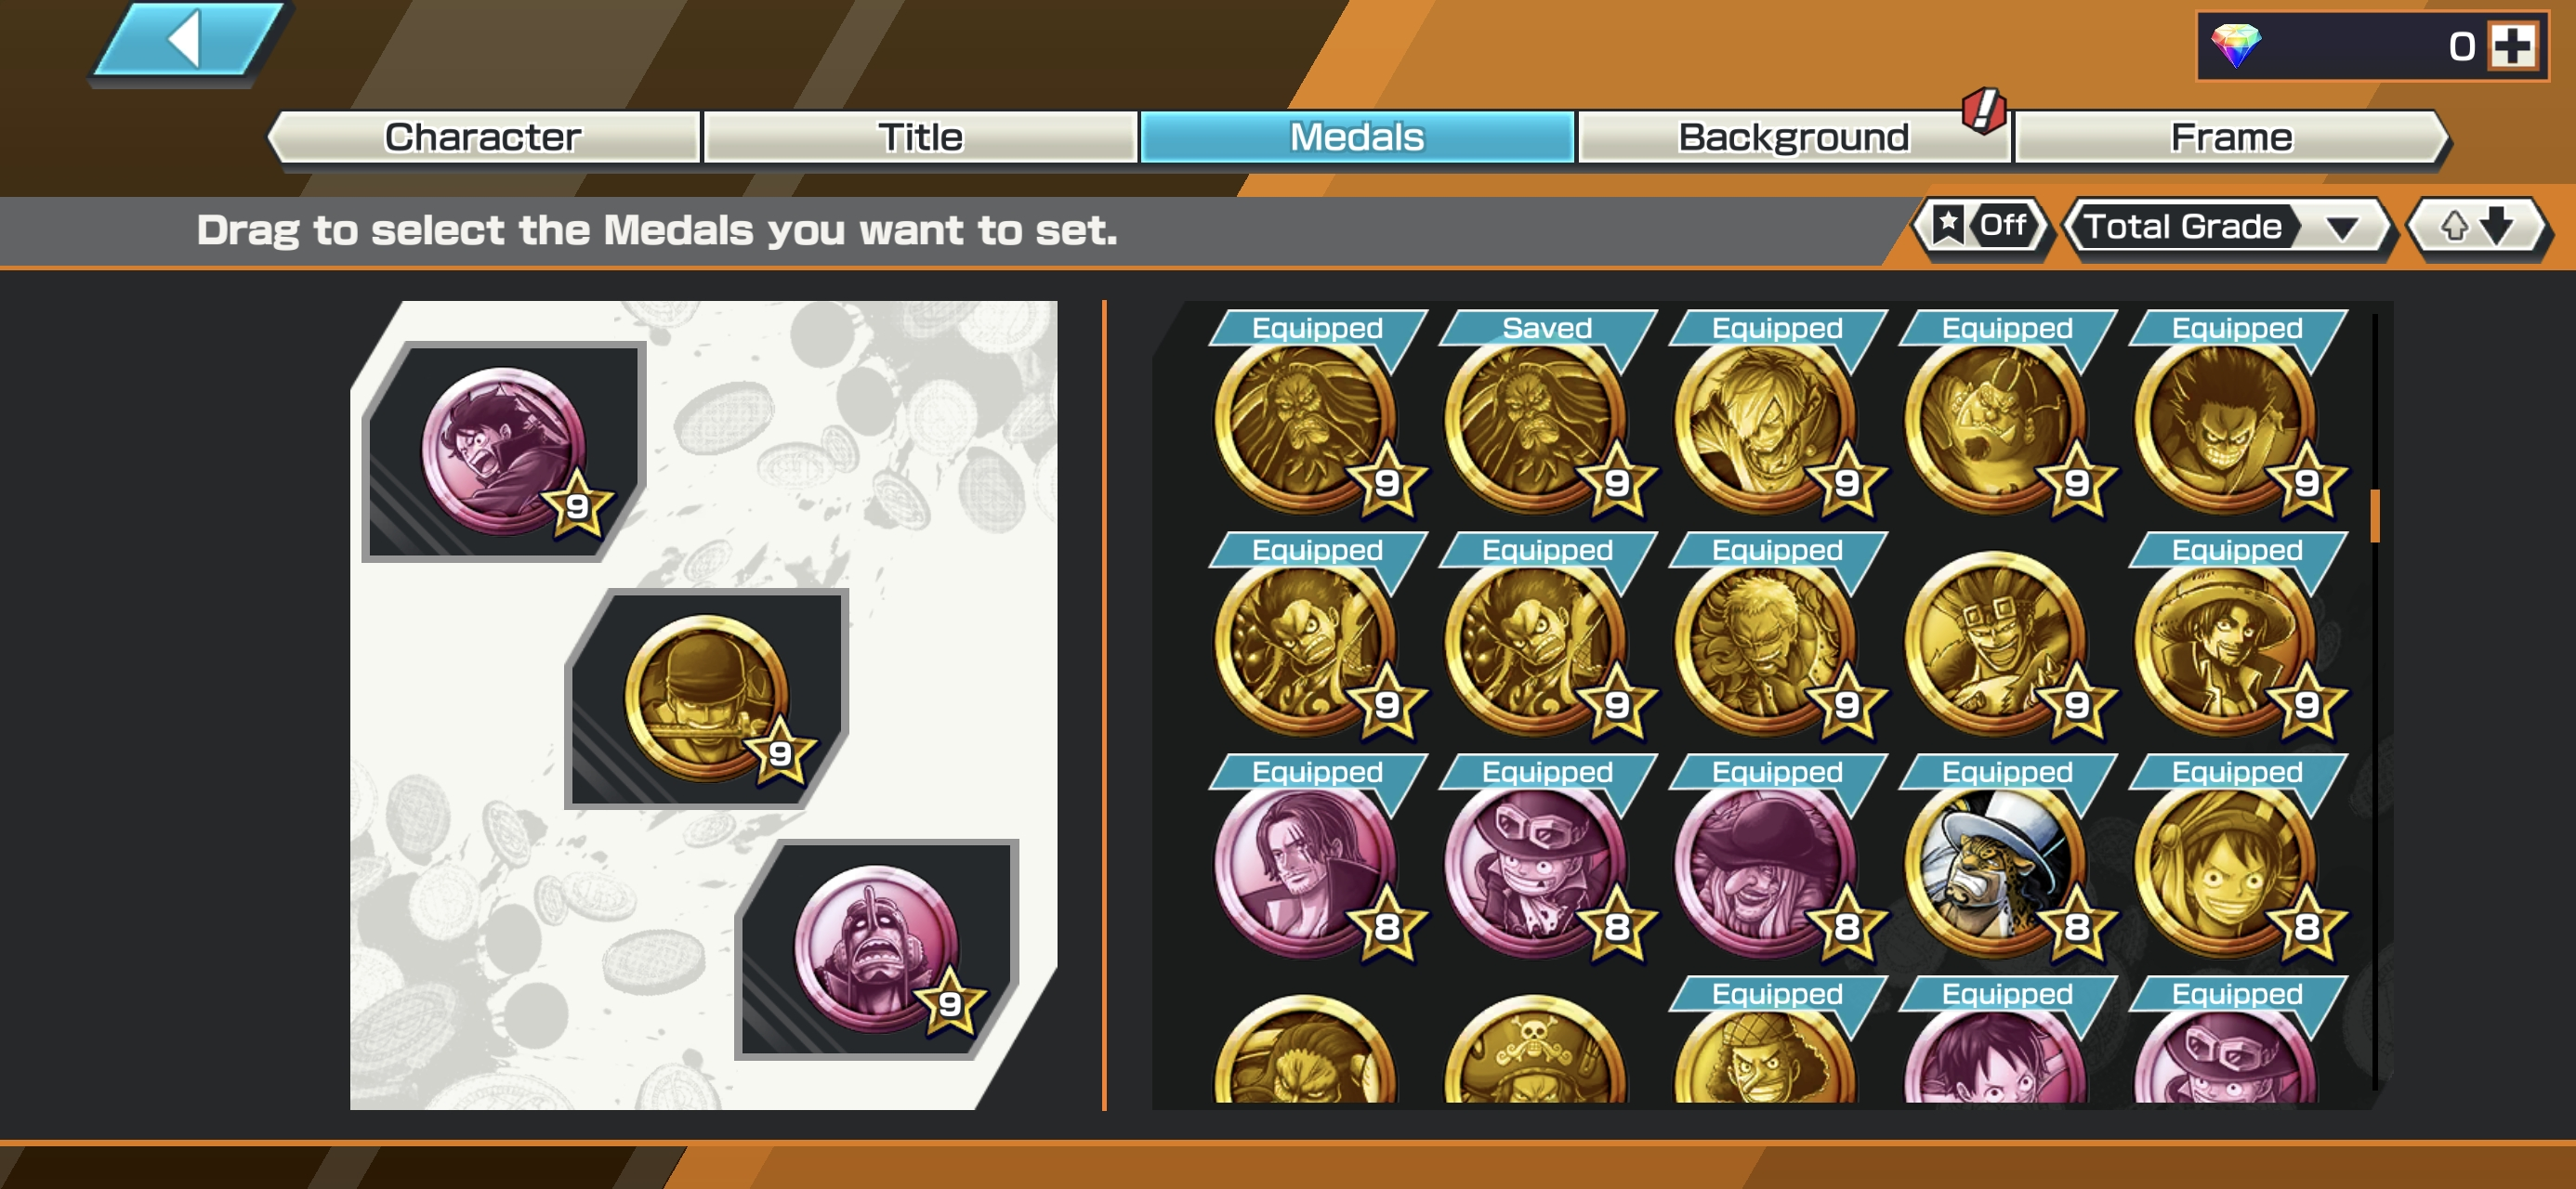Switch to the Frame tab
Image resolution: width=2576 pixels, height=1189 pixels.
(2232, 137)
